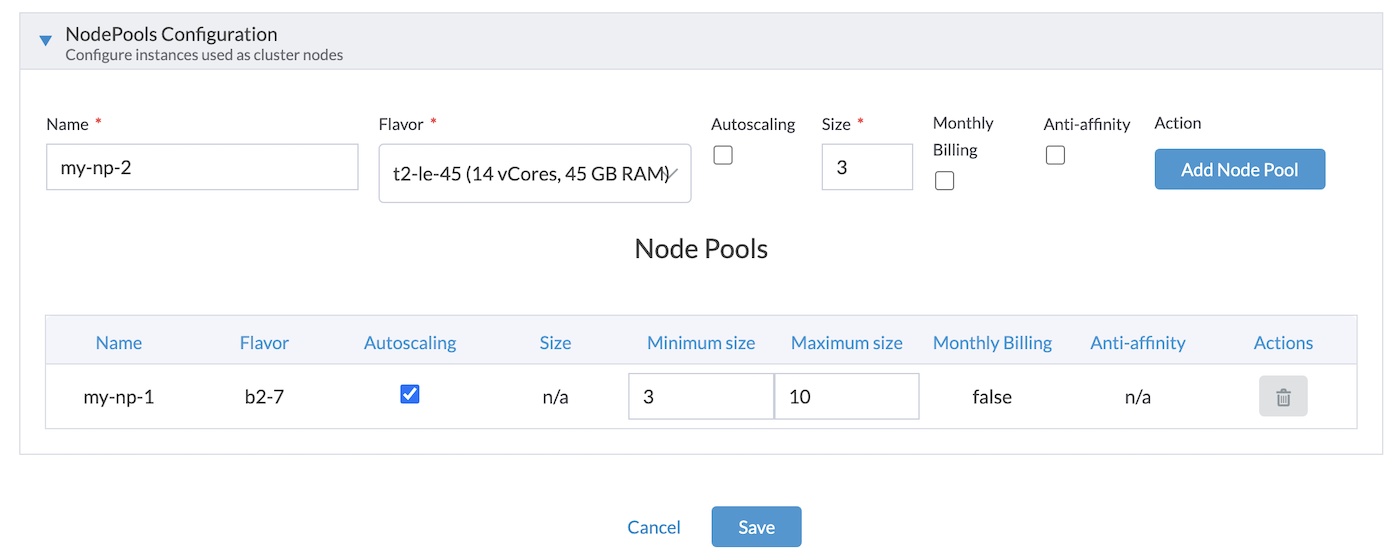Click the Add Node Pool button
The image size is (1400, 560).
[1239, 169]
